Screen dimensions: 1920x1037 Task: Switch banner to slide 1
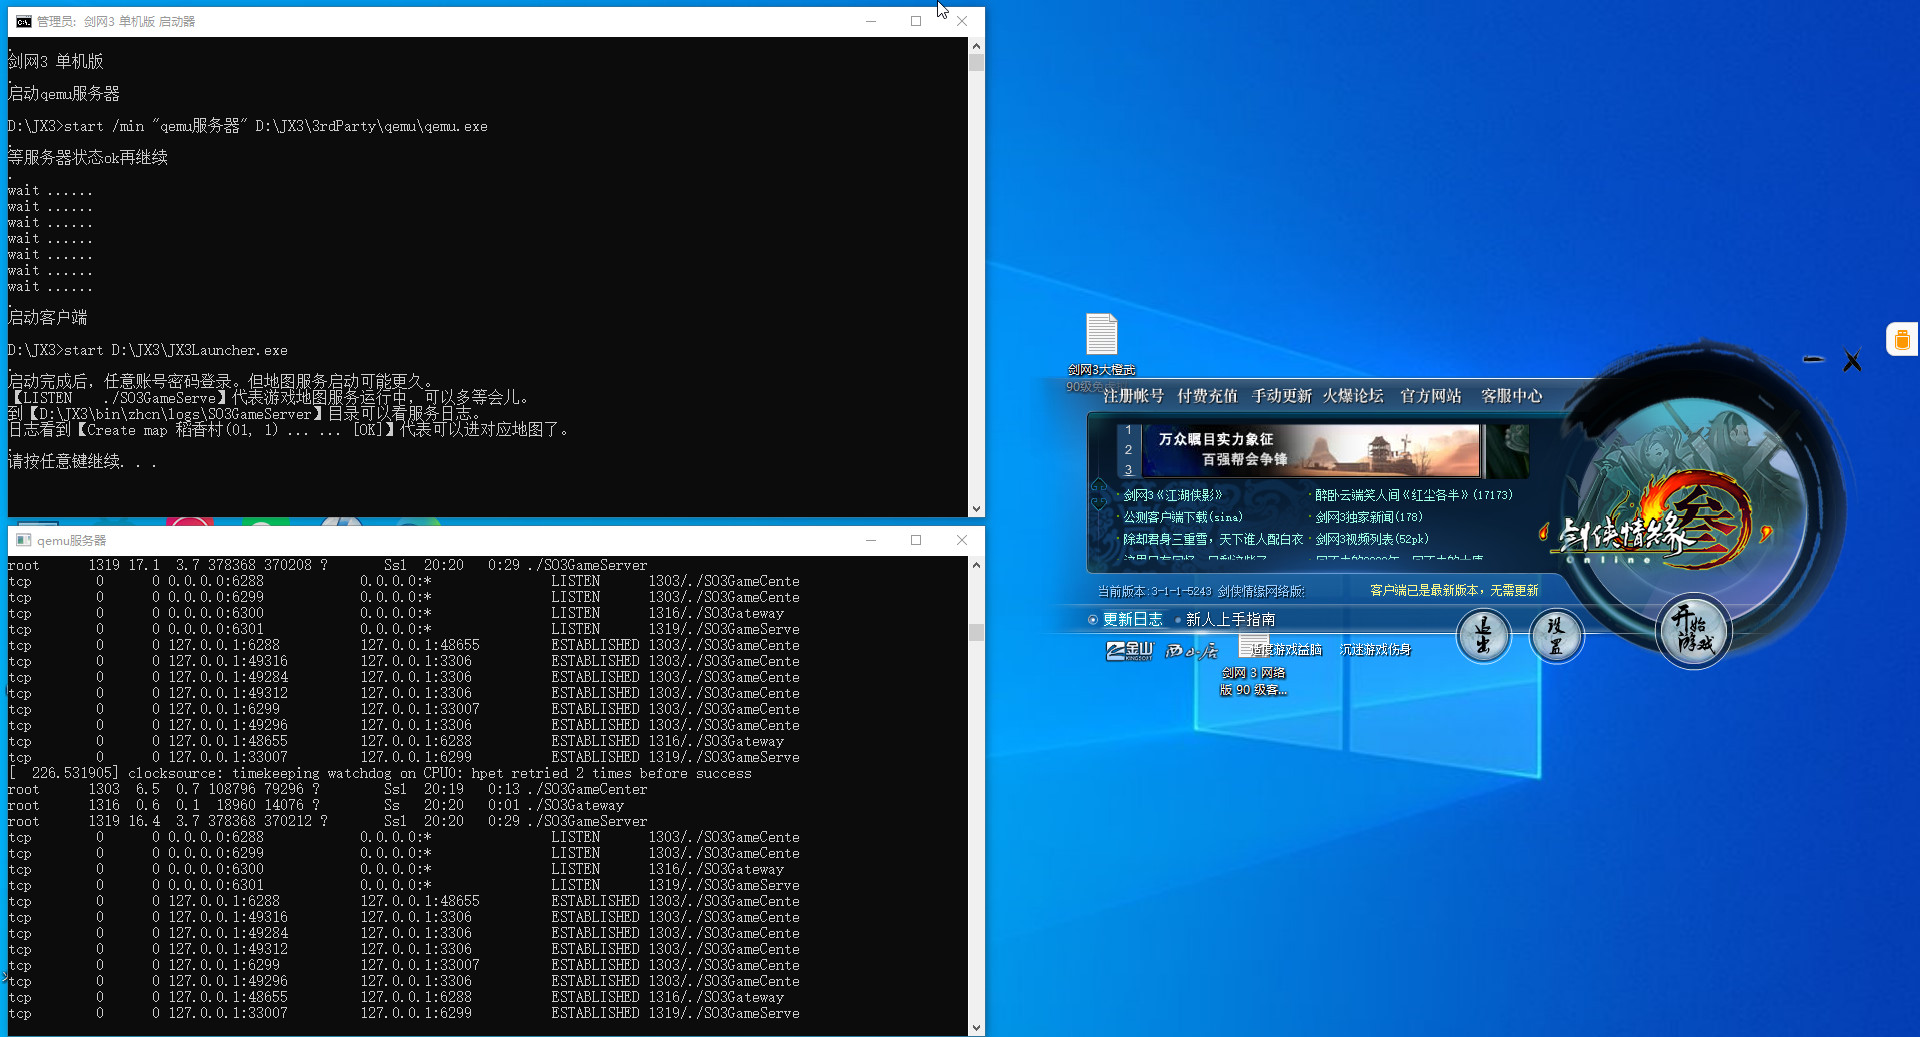pyautogui.click(x=1128, y=430)
